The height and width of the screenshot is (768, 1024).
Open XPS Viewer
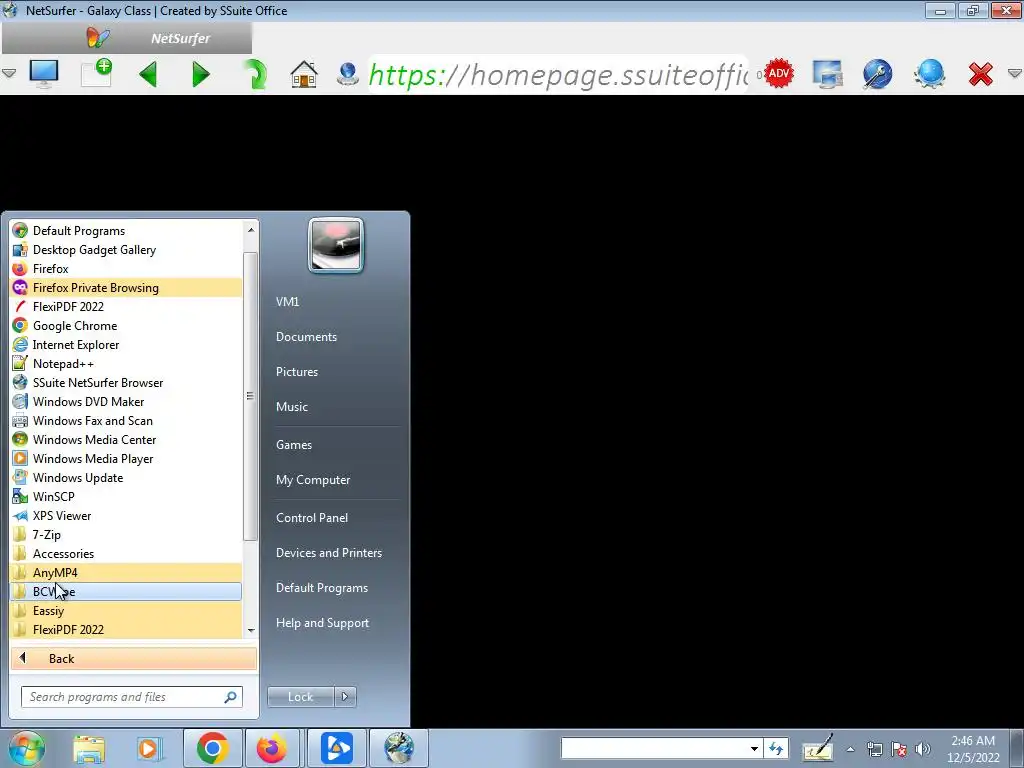pos(126,515)
